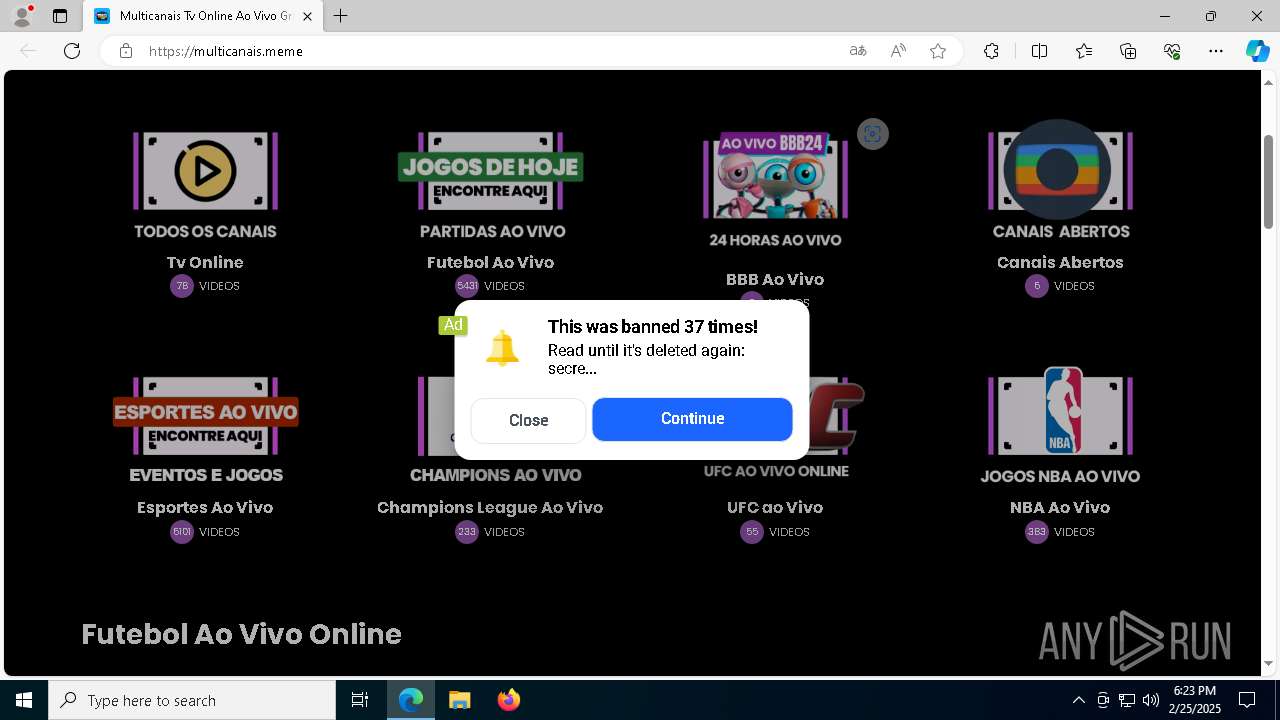Close the ad notification popup
The image size is (1280, 720).
coord(528,420)
